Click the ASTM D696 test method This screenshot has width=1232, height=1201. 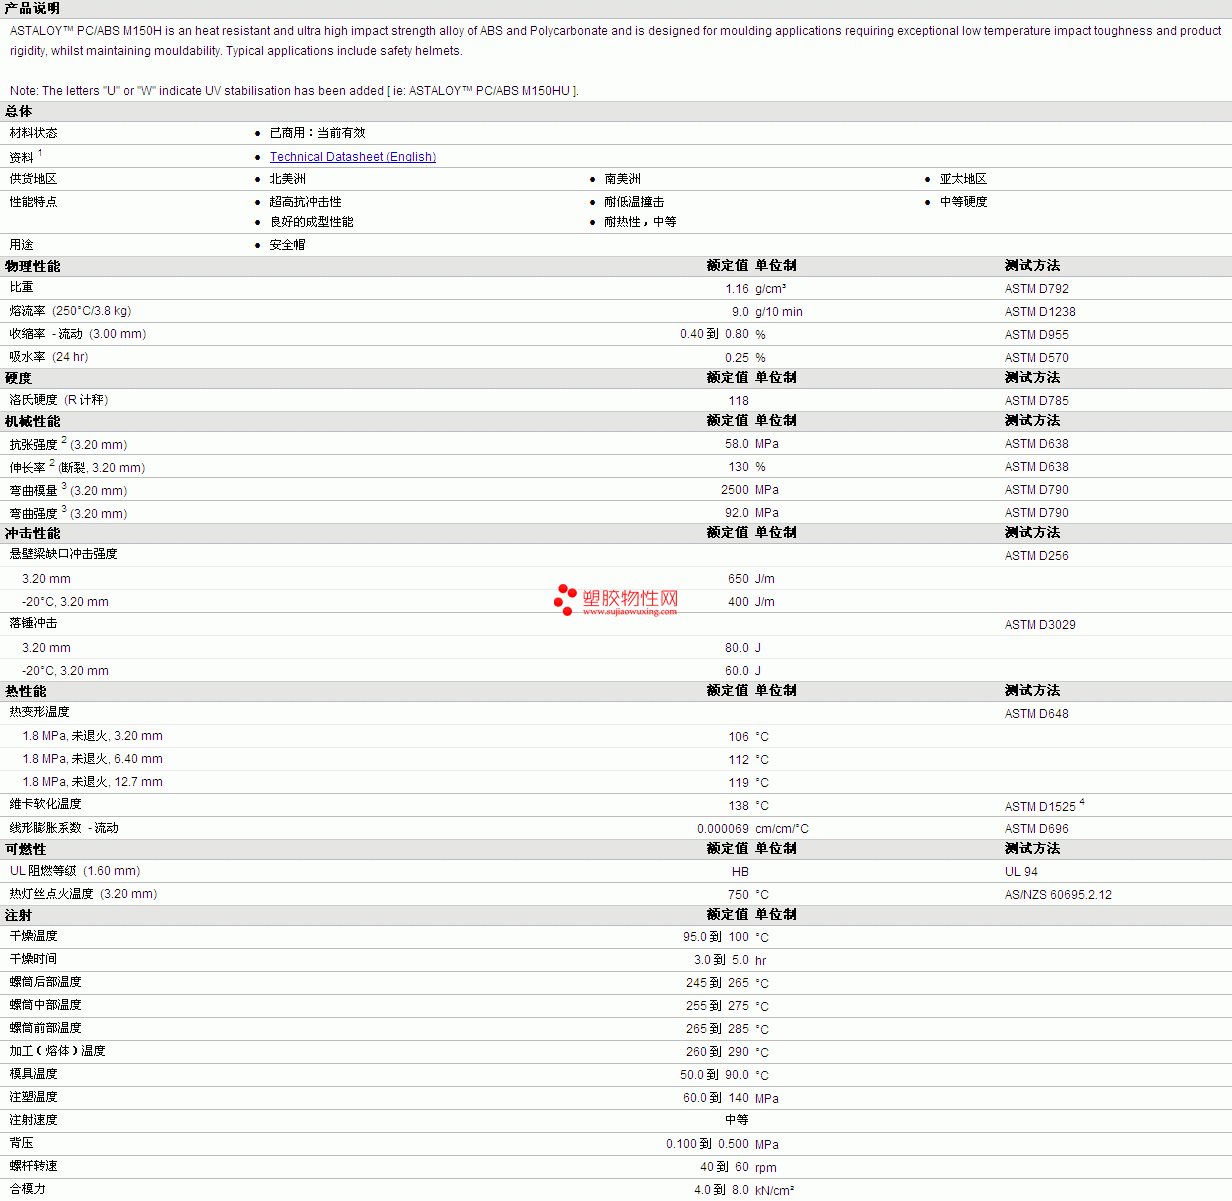pyautogui.click(x=1036, y=829)
